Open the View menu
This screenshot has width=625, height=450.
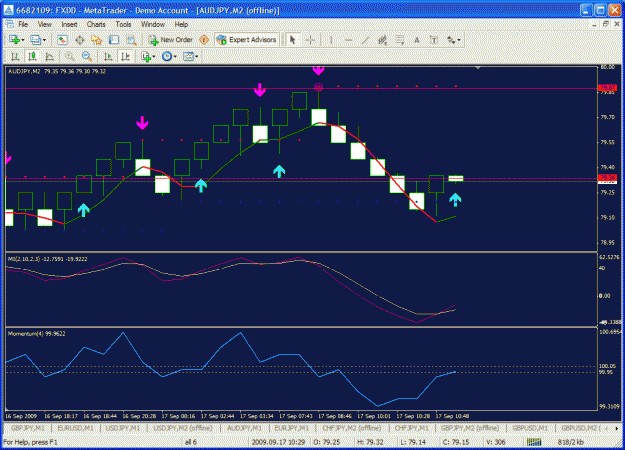pyautogui.click(x=45, y=25)
